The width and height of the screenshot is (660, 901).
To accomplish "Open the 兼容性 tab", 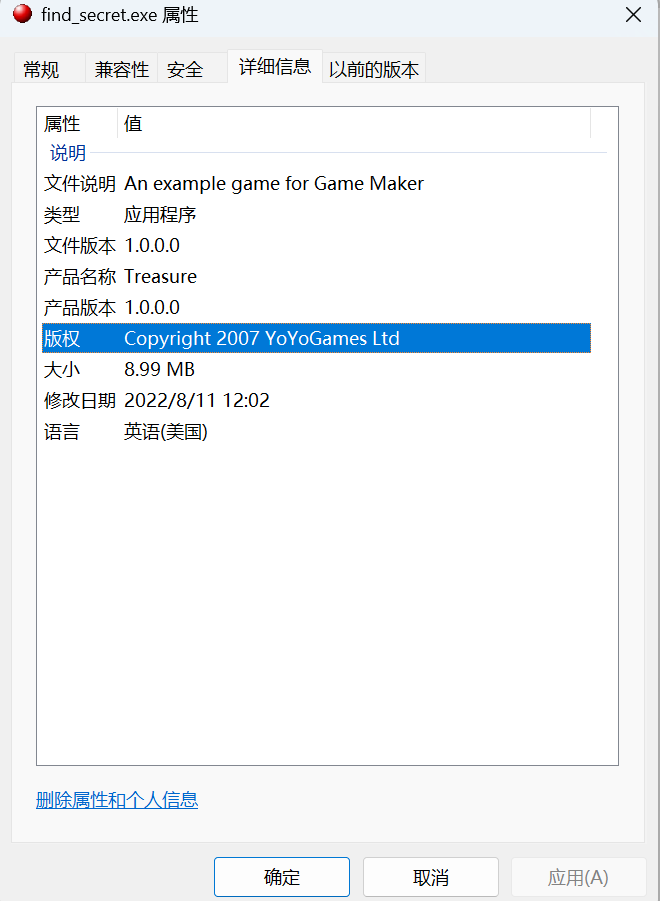I will (x=121, y=69).
